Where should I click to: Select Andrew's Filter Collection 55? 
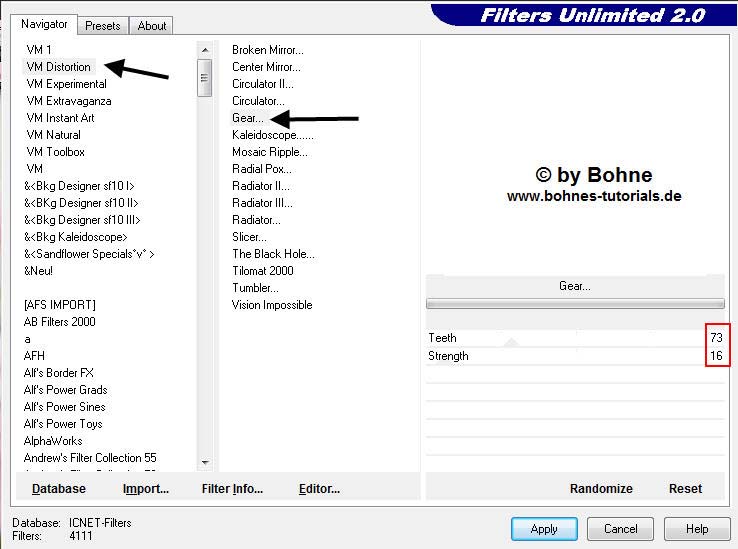pyautogui.click(x=90, y=458)
